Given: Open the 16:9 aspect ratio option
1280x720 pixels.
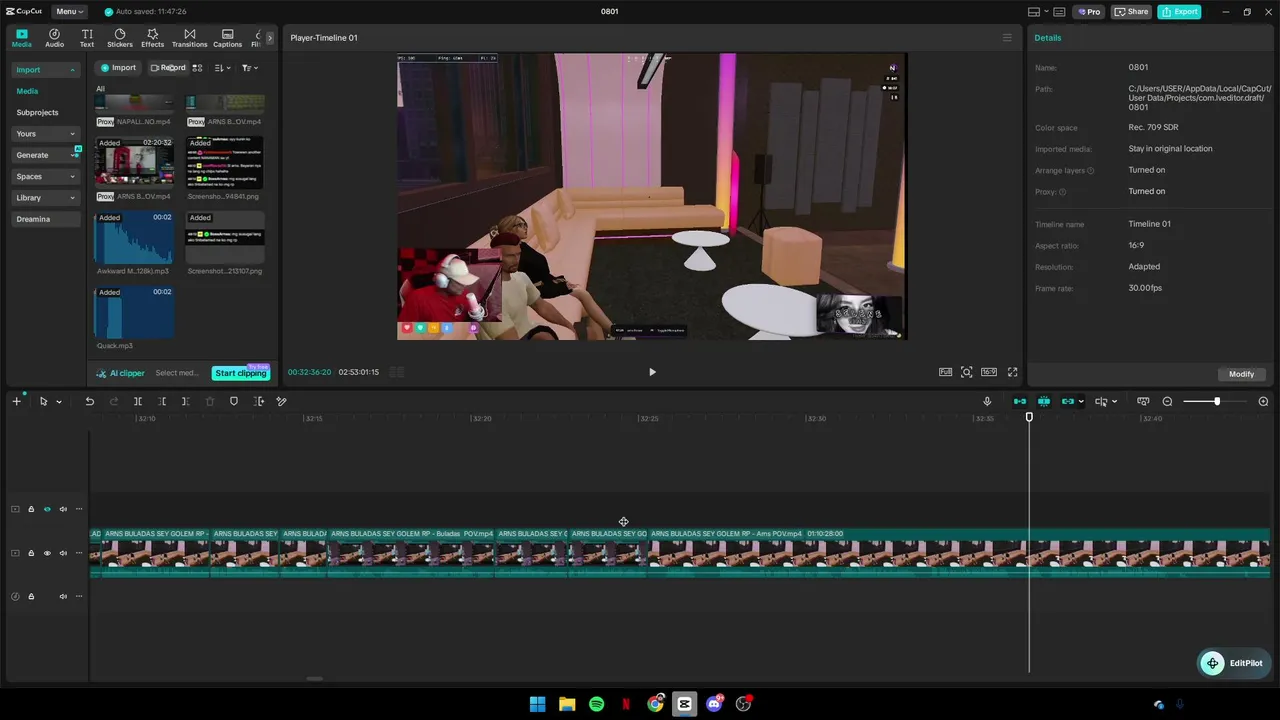Looking at the screenshot, I should click(x=989, y=372).
